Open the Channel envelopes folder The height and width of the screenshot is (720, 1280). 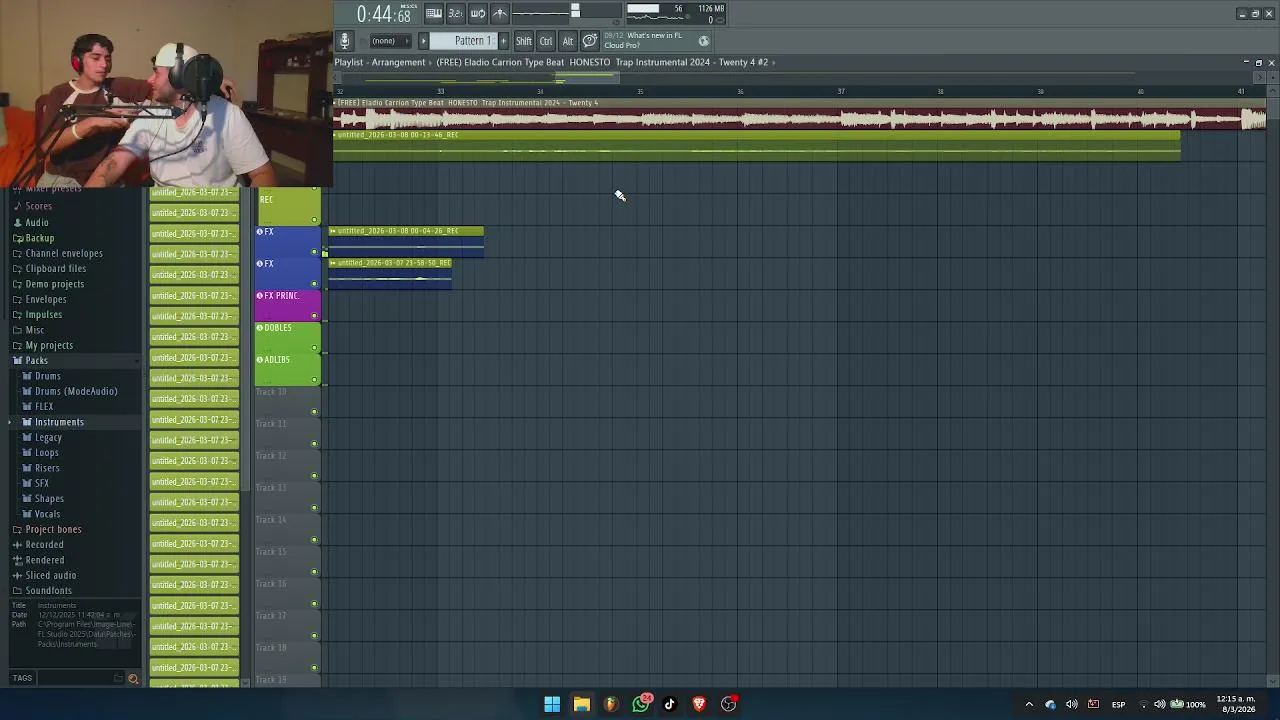click(x=63, y=253)
